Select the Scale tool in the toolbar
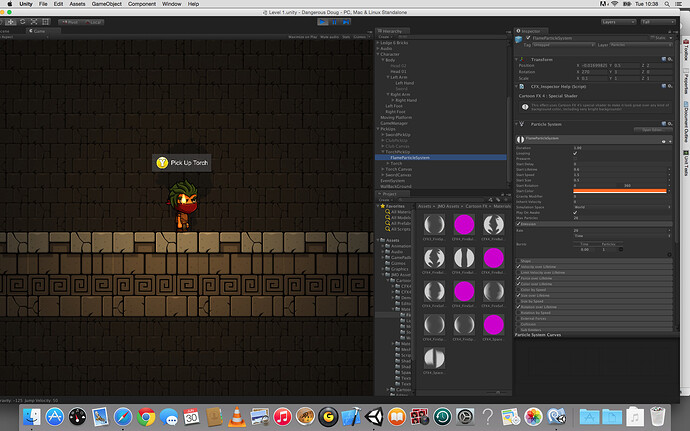Viewport: 690px width, 431px height. tap(34, 22)
